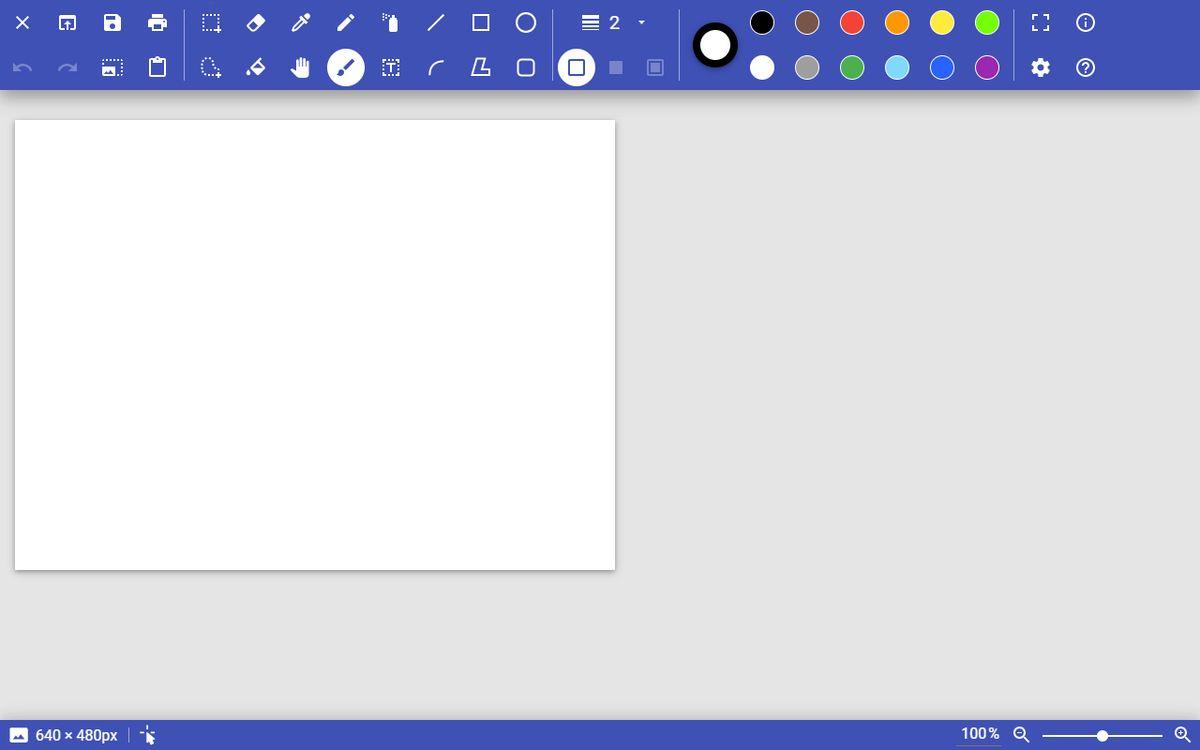Select the Pencil tool
The image size is (1200, 750).
click(346, 23)
